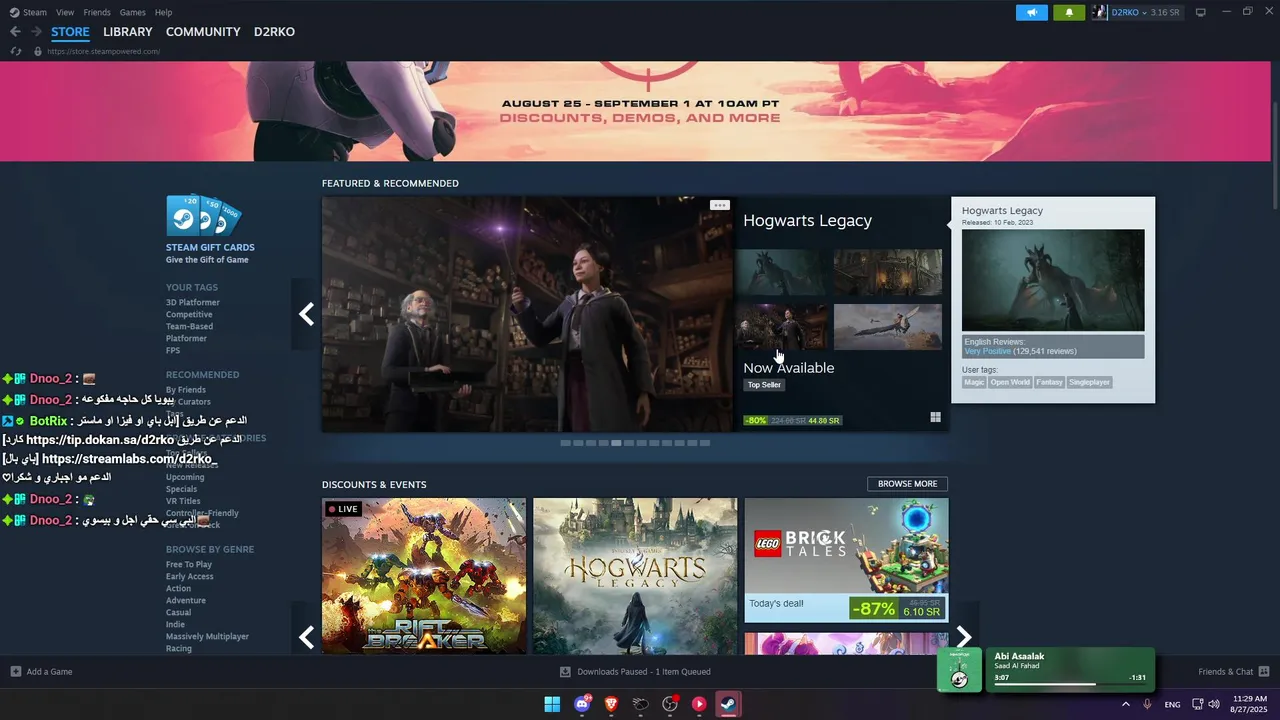Open OBS Studio from the taskbar
This screenshot has height=720, width=1280.
670,704
